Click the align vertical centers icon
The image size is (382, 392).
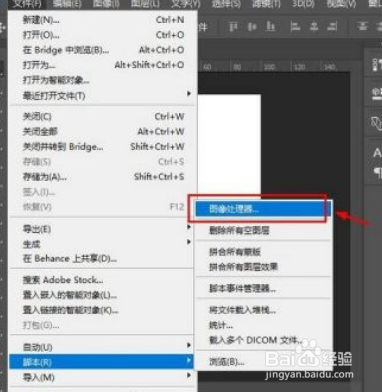pyautogui.click(x=252, y=26)
